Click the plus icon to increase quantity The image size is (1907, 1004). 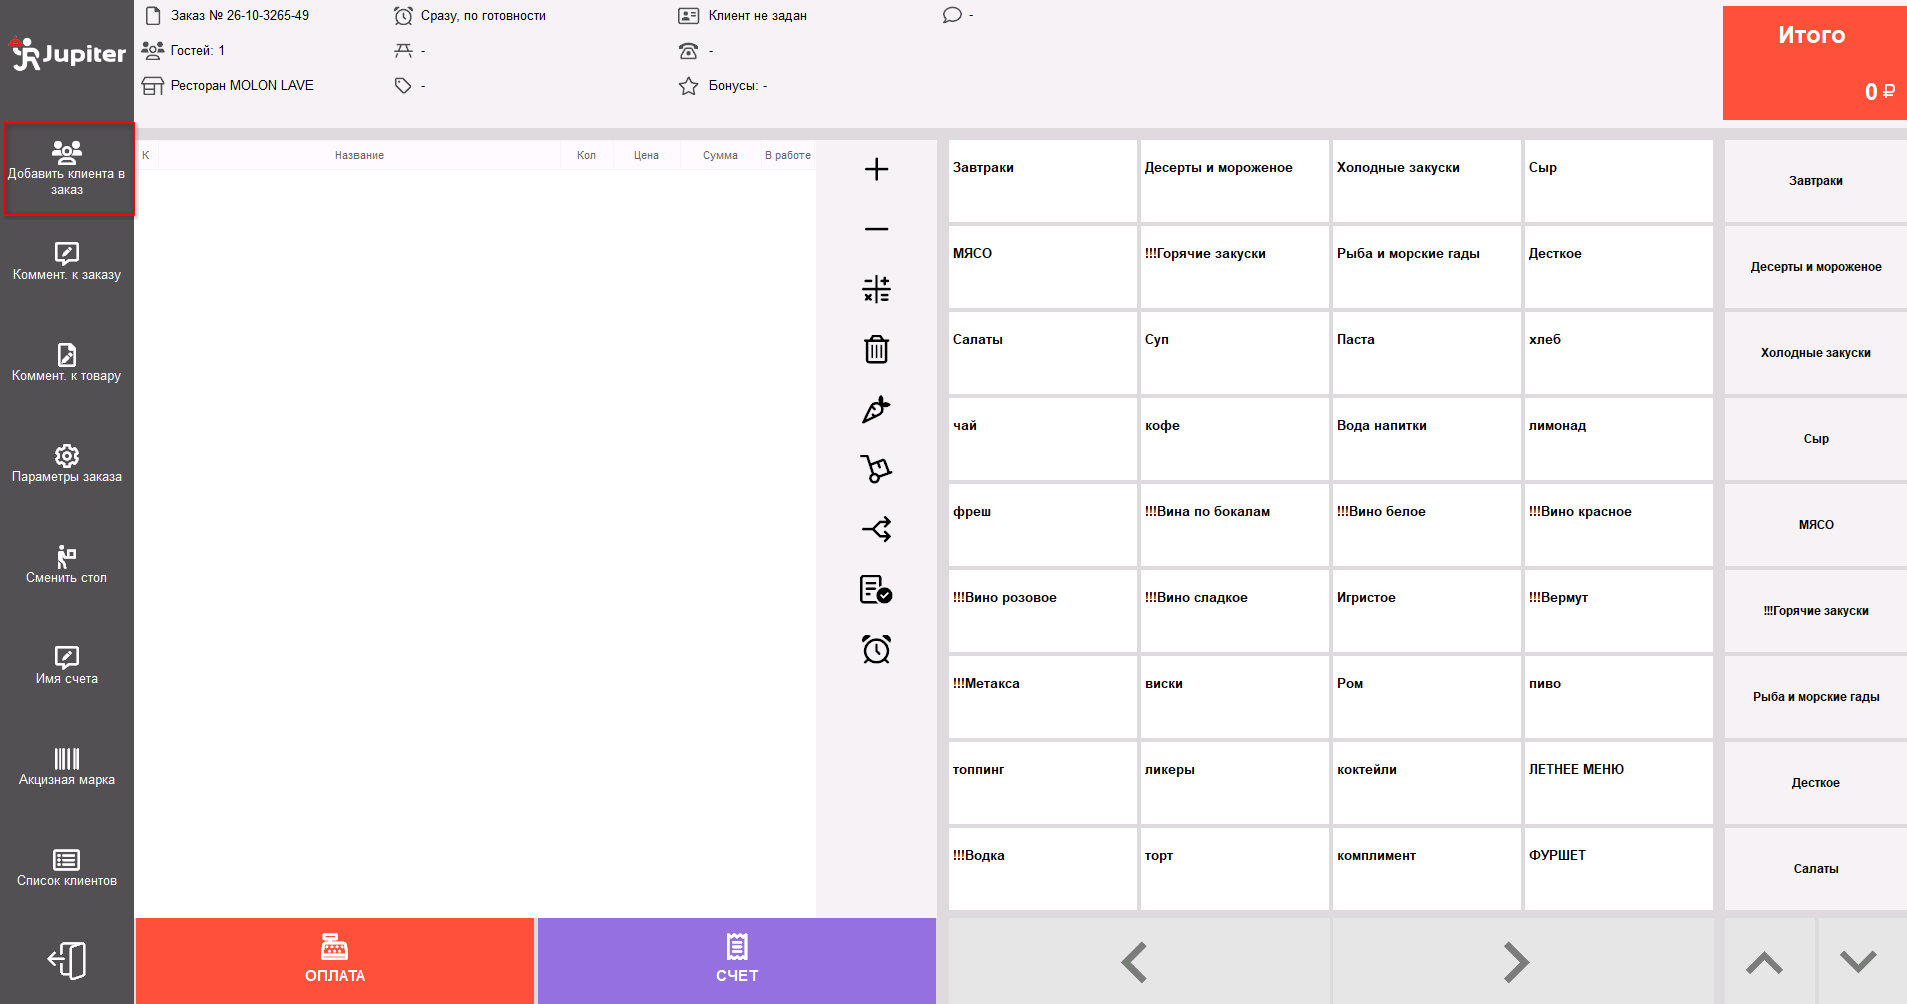click(876, 169)
